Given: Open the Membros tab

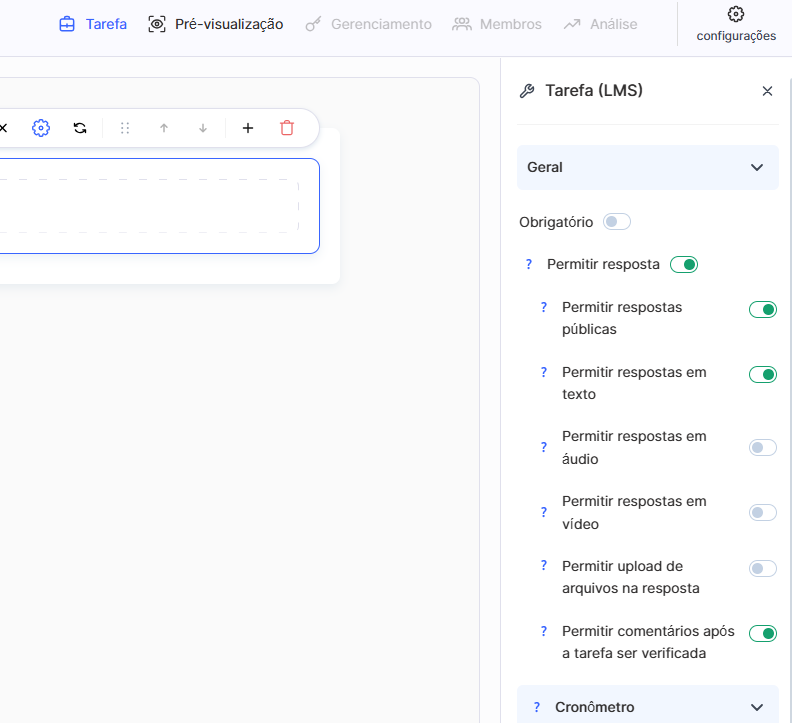Looking at the screenshot, I should coord(497,24).
